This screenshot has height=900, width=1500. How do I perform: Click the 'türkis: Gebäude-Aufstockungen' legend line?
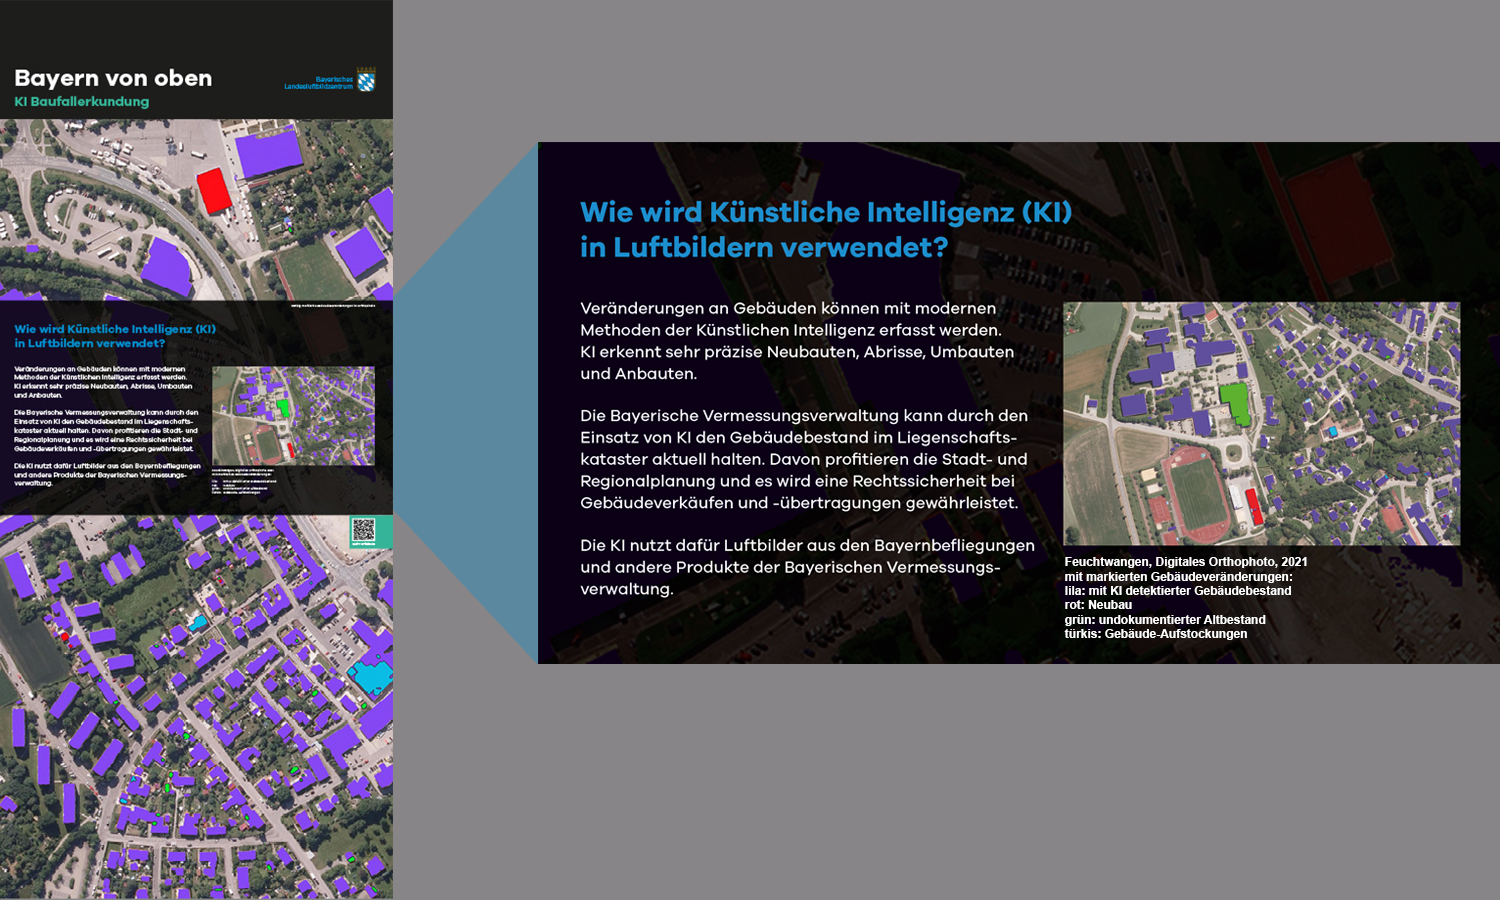[1155, 634]
